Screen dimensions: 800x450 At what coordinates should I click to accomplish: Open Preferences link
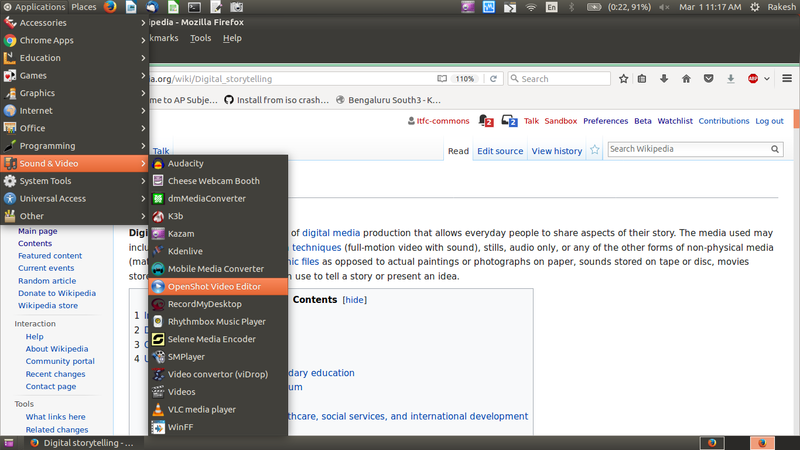coord(606,121)
